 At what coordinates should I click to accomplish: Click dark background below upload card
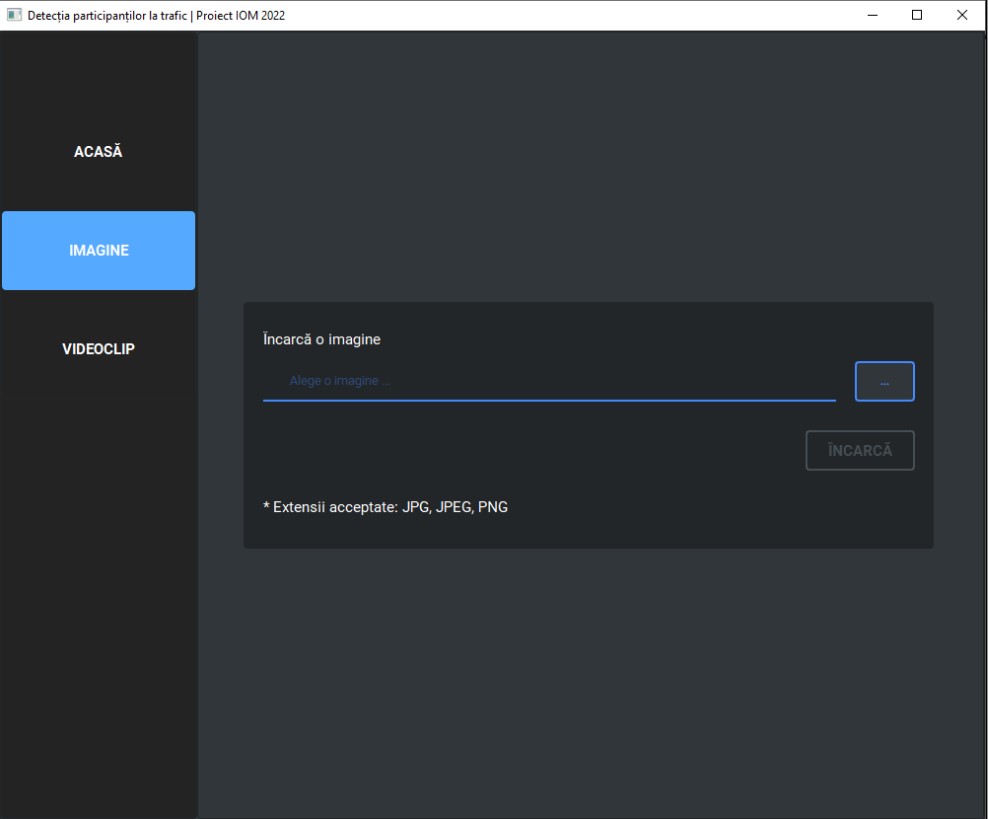(590, 680)
